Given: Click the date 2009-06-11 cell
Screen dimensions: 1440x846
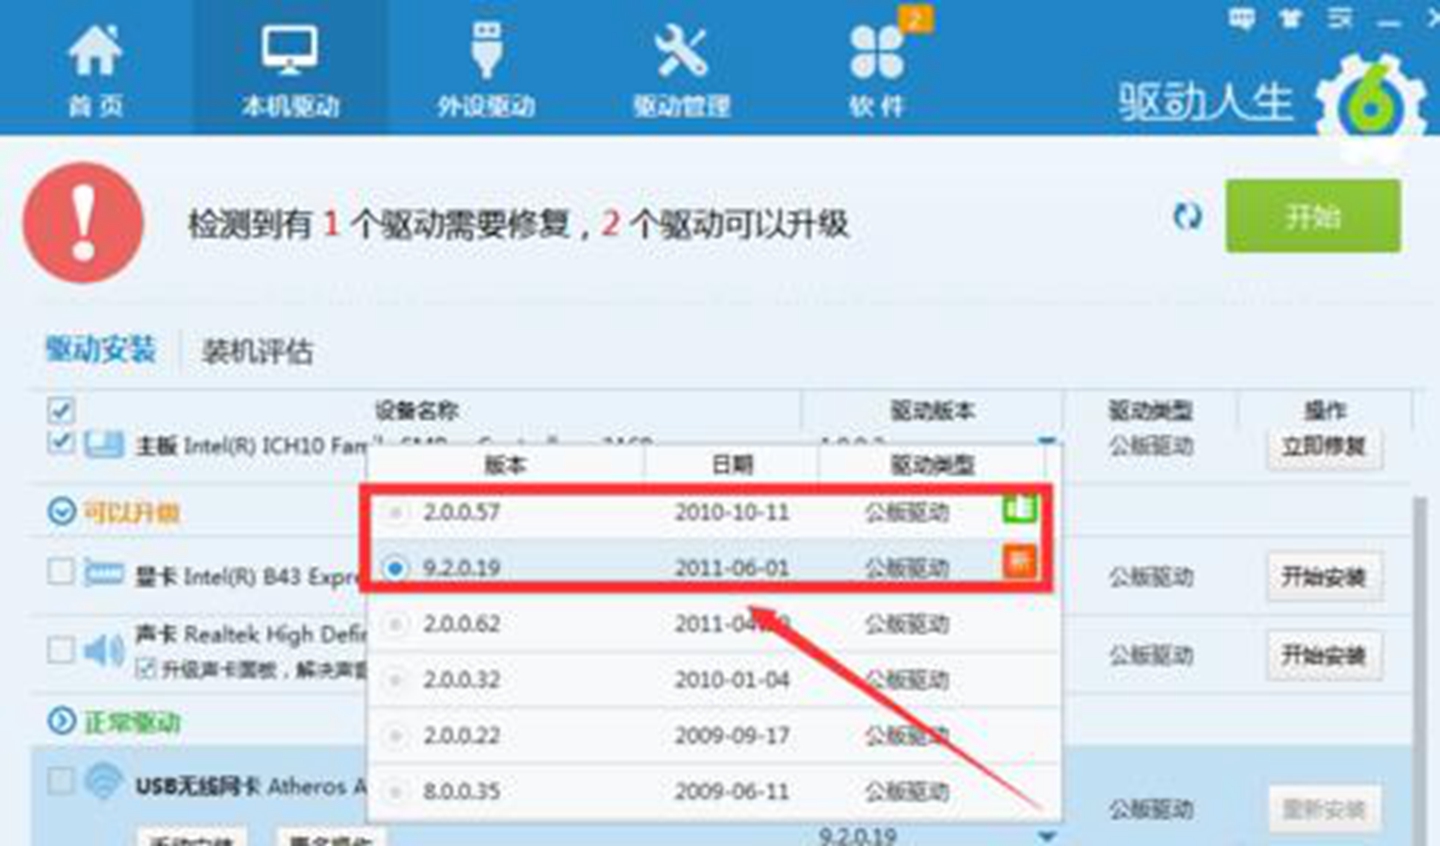Looking at the screenshot, I should tap(732, 792).
